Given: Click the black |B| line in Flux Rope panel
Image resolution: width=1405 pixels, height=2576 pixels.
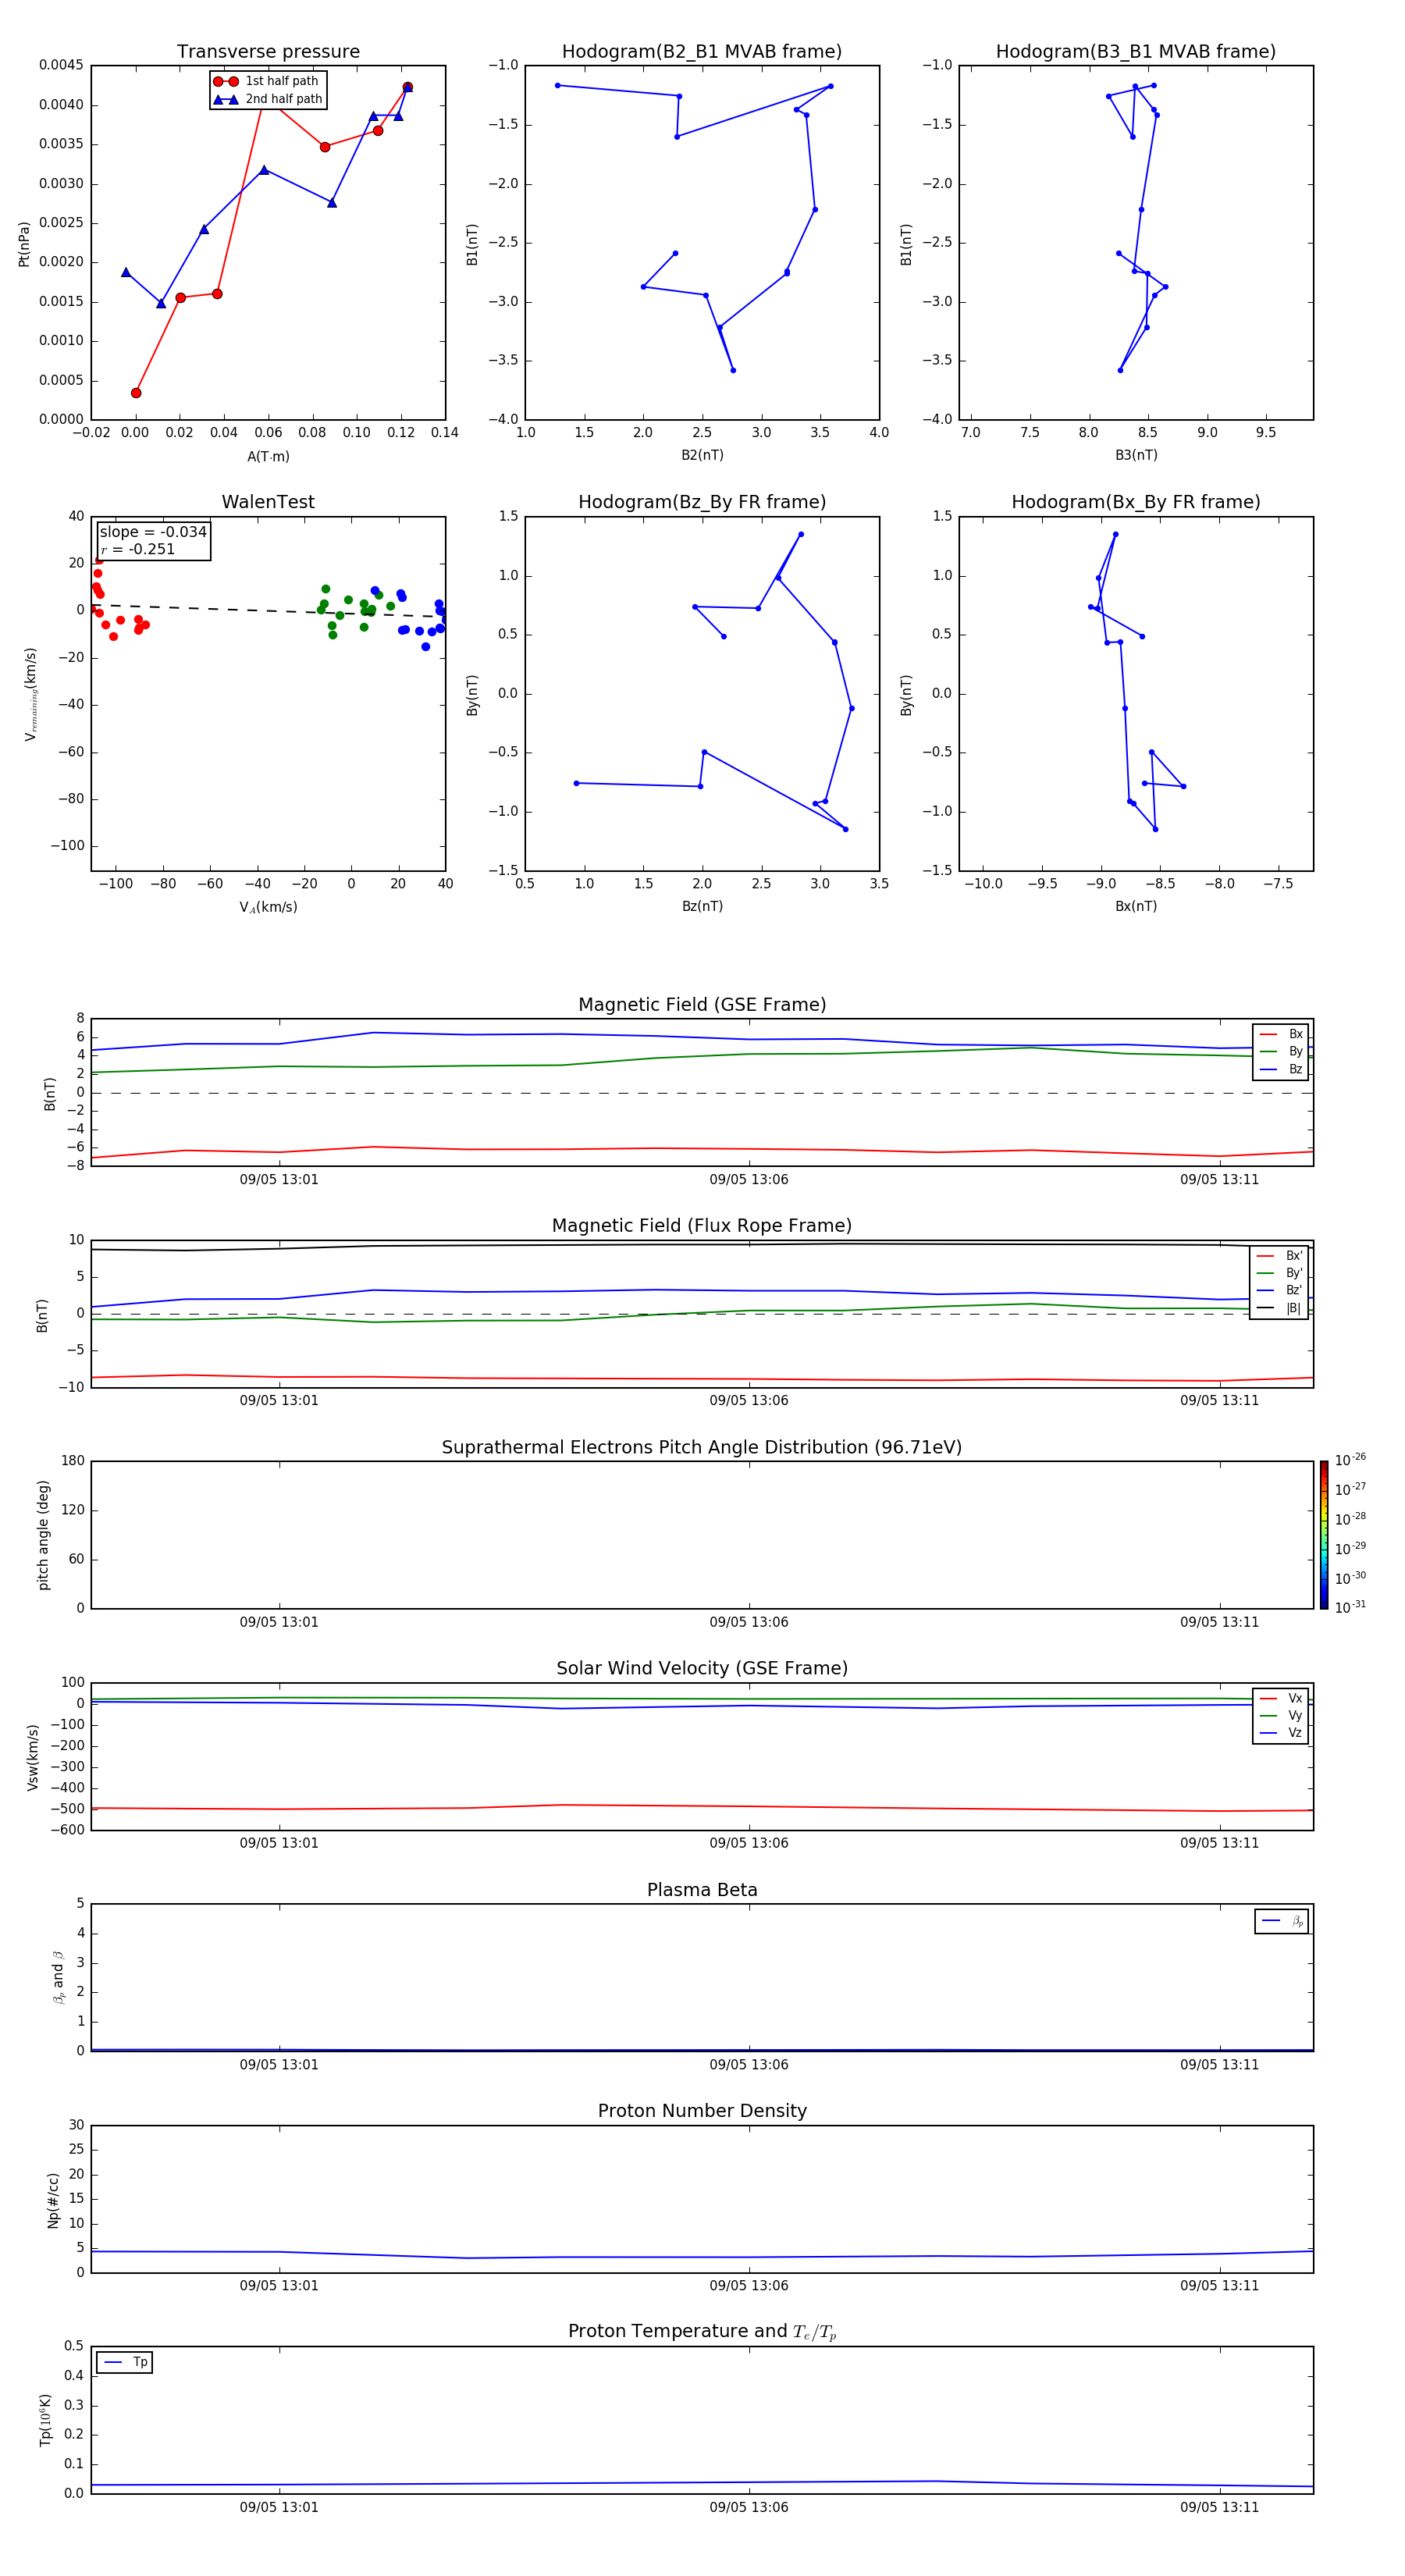Looking at the screenshot, I should click(x=702, y=1244).
